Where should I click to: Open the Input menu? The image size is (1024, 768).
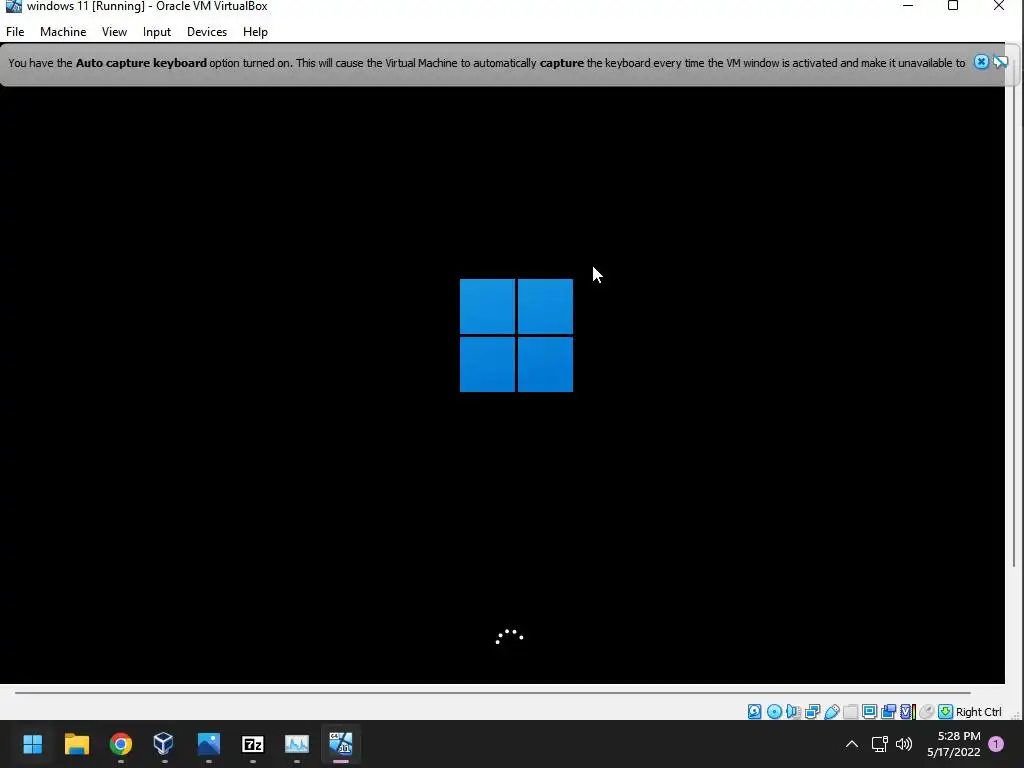pos(157,31)
